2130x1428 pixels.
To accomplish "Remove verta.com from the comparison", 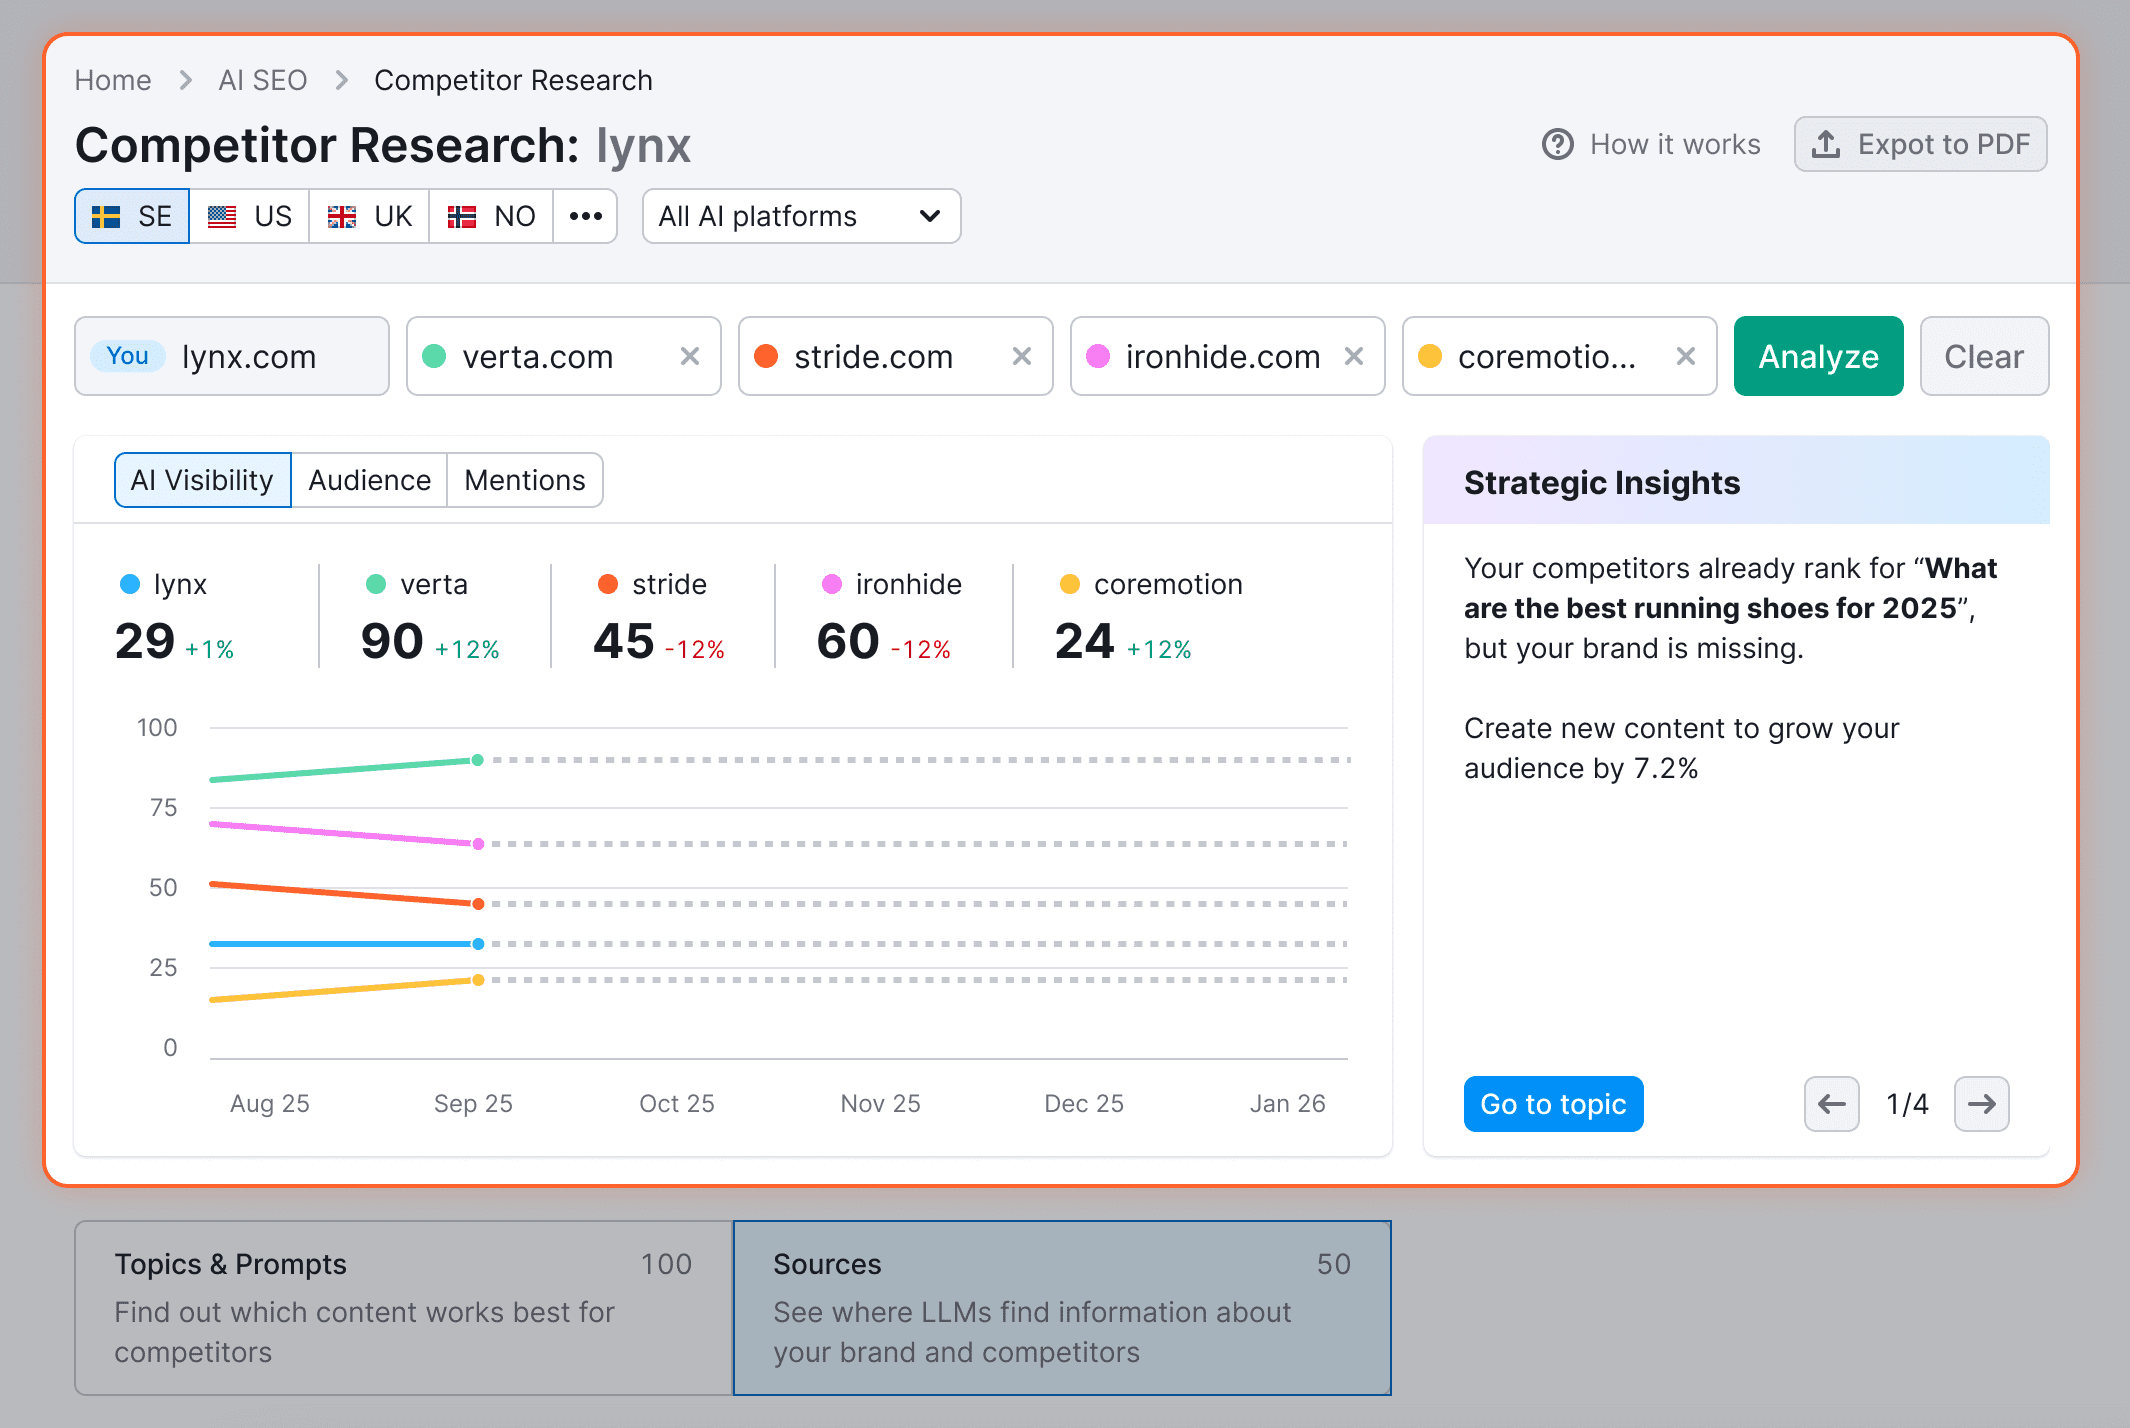I will pyautogui.click(x=689, y=356).
